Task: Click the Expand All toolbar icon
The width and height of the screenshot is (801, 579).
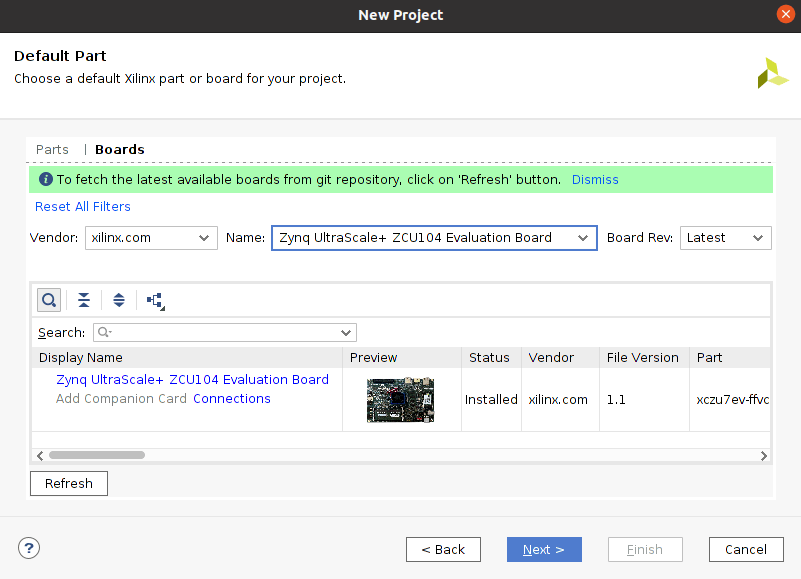Action: pyautogui.click(x=119, y=300)
